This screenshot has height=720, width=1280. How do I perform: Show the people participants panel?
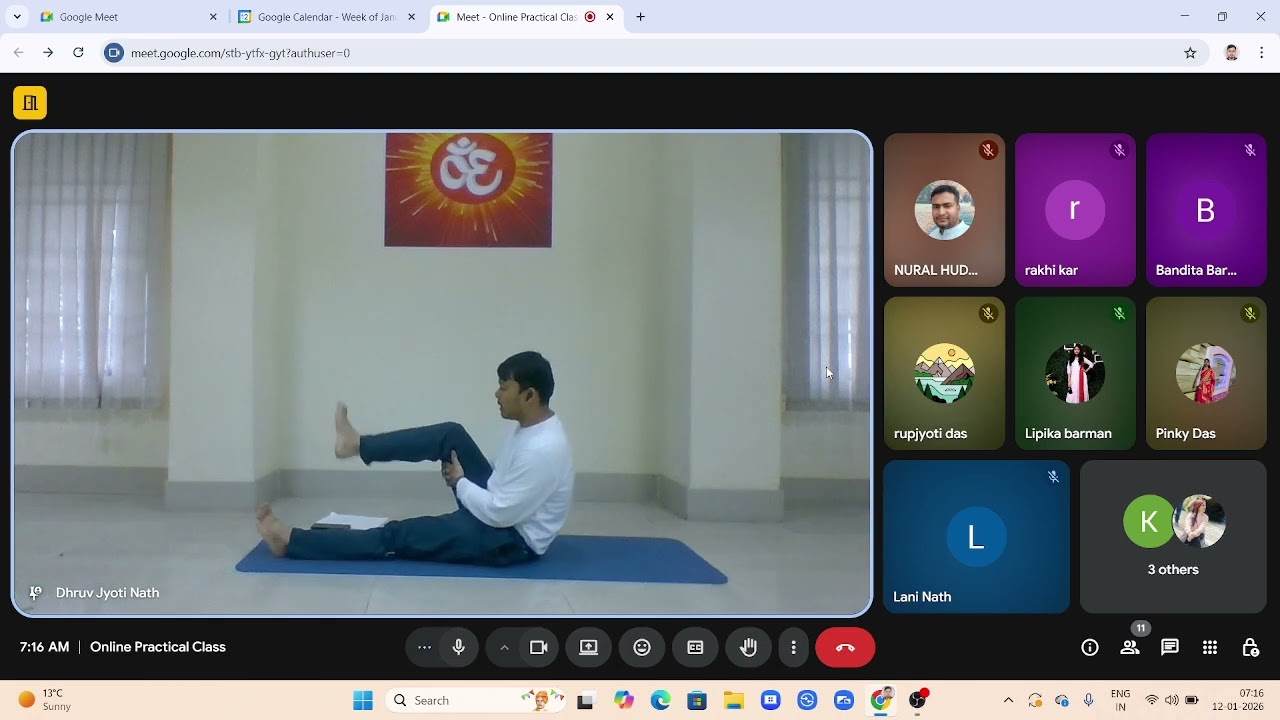(1130, 647)
